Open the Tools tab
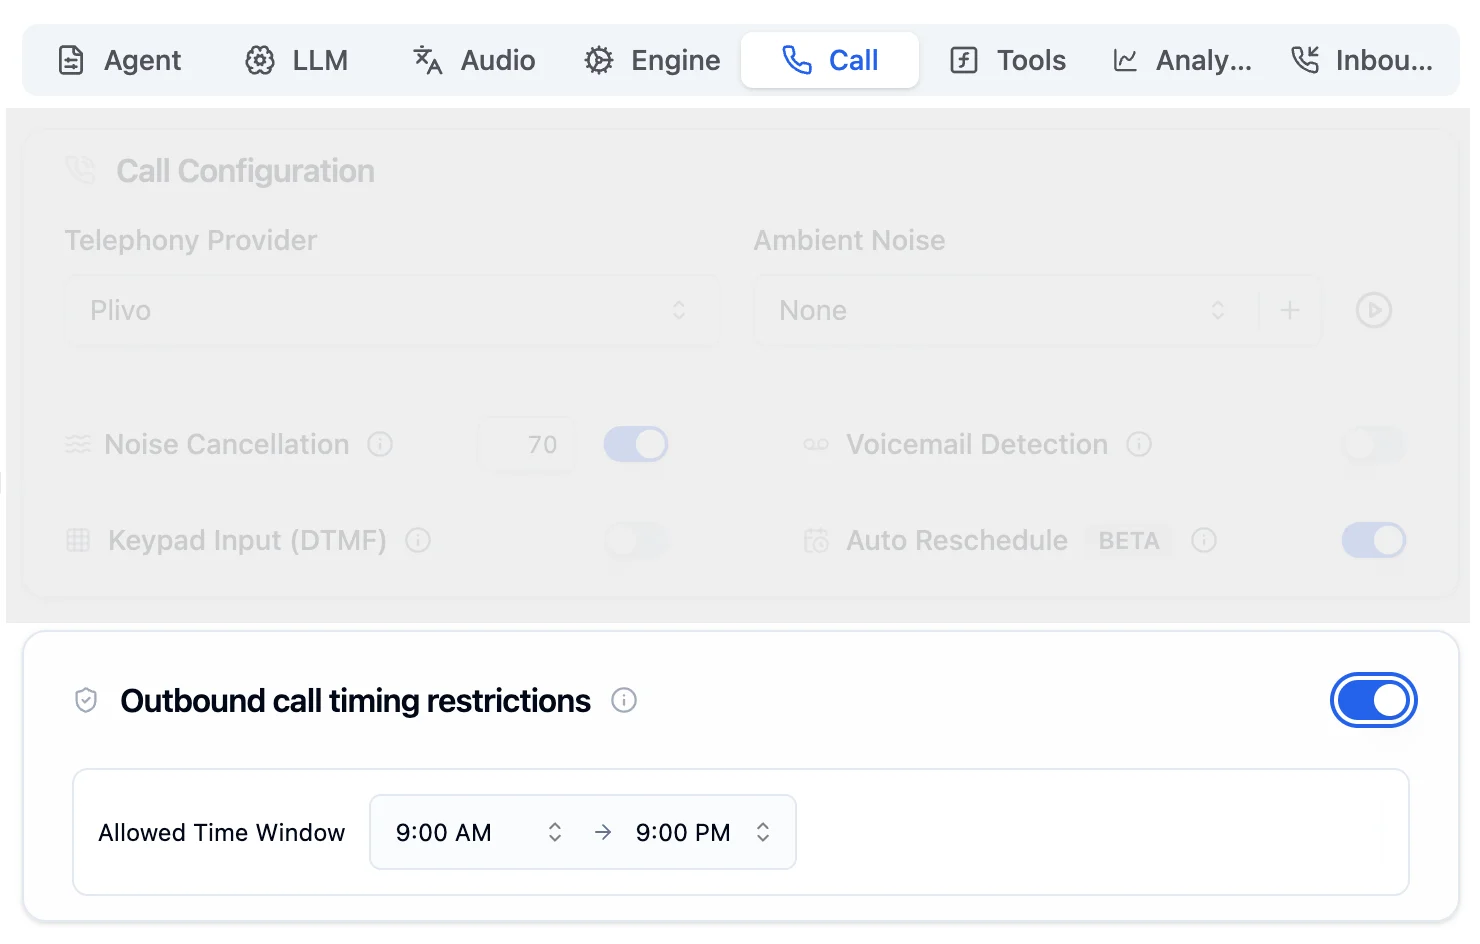This screenshot has height=944, width=1480. pos(1008,60)
